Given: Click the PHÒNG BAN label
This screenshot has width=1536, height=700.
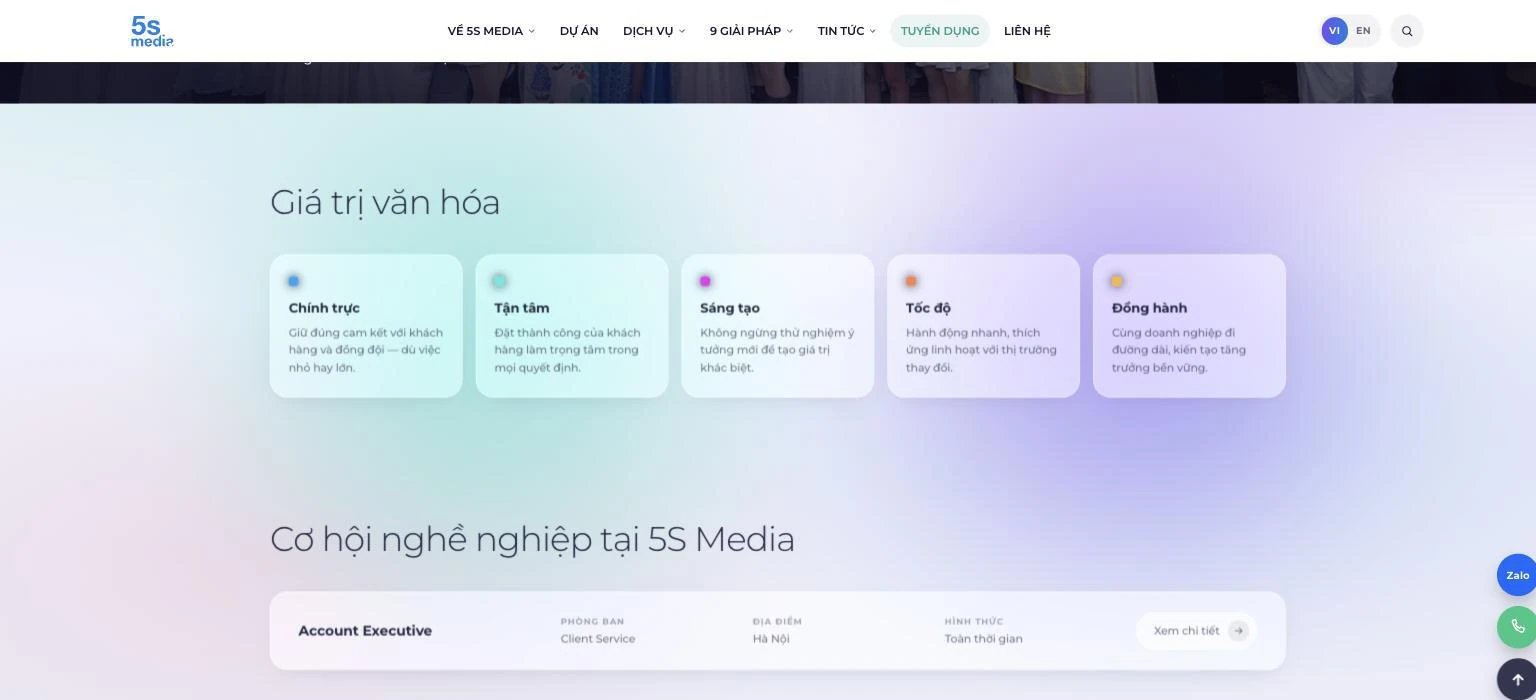Looking at the screenshot, I should point(593,622).
